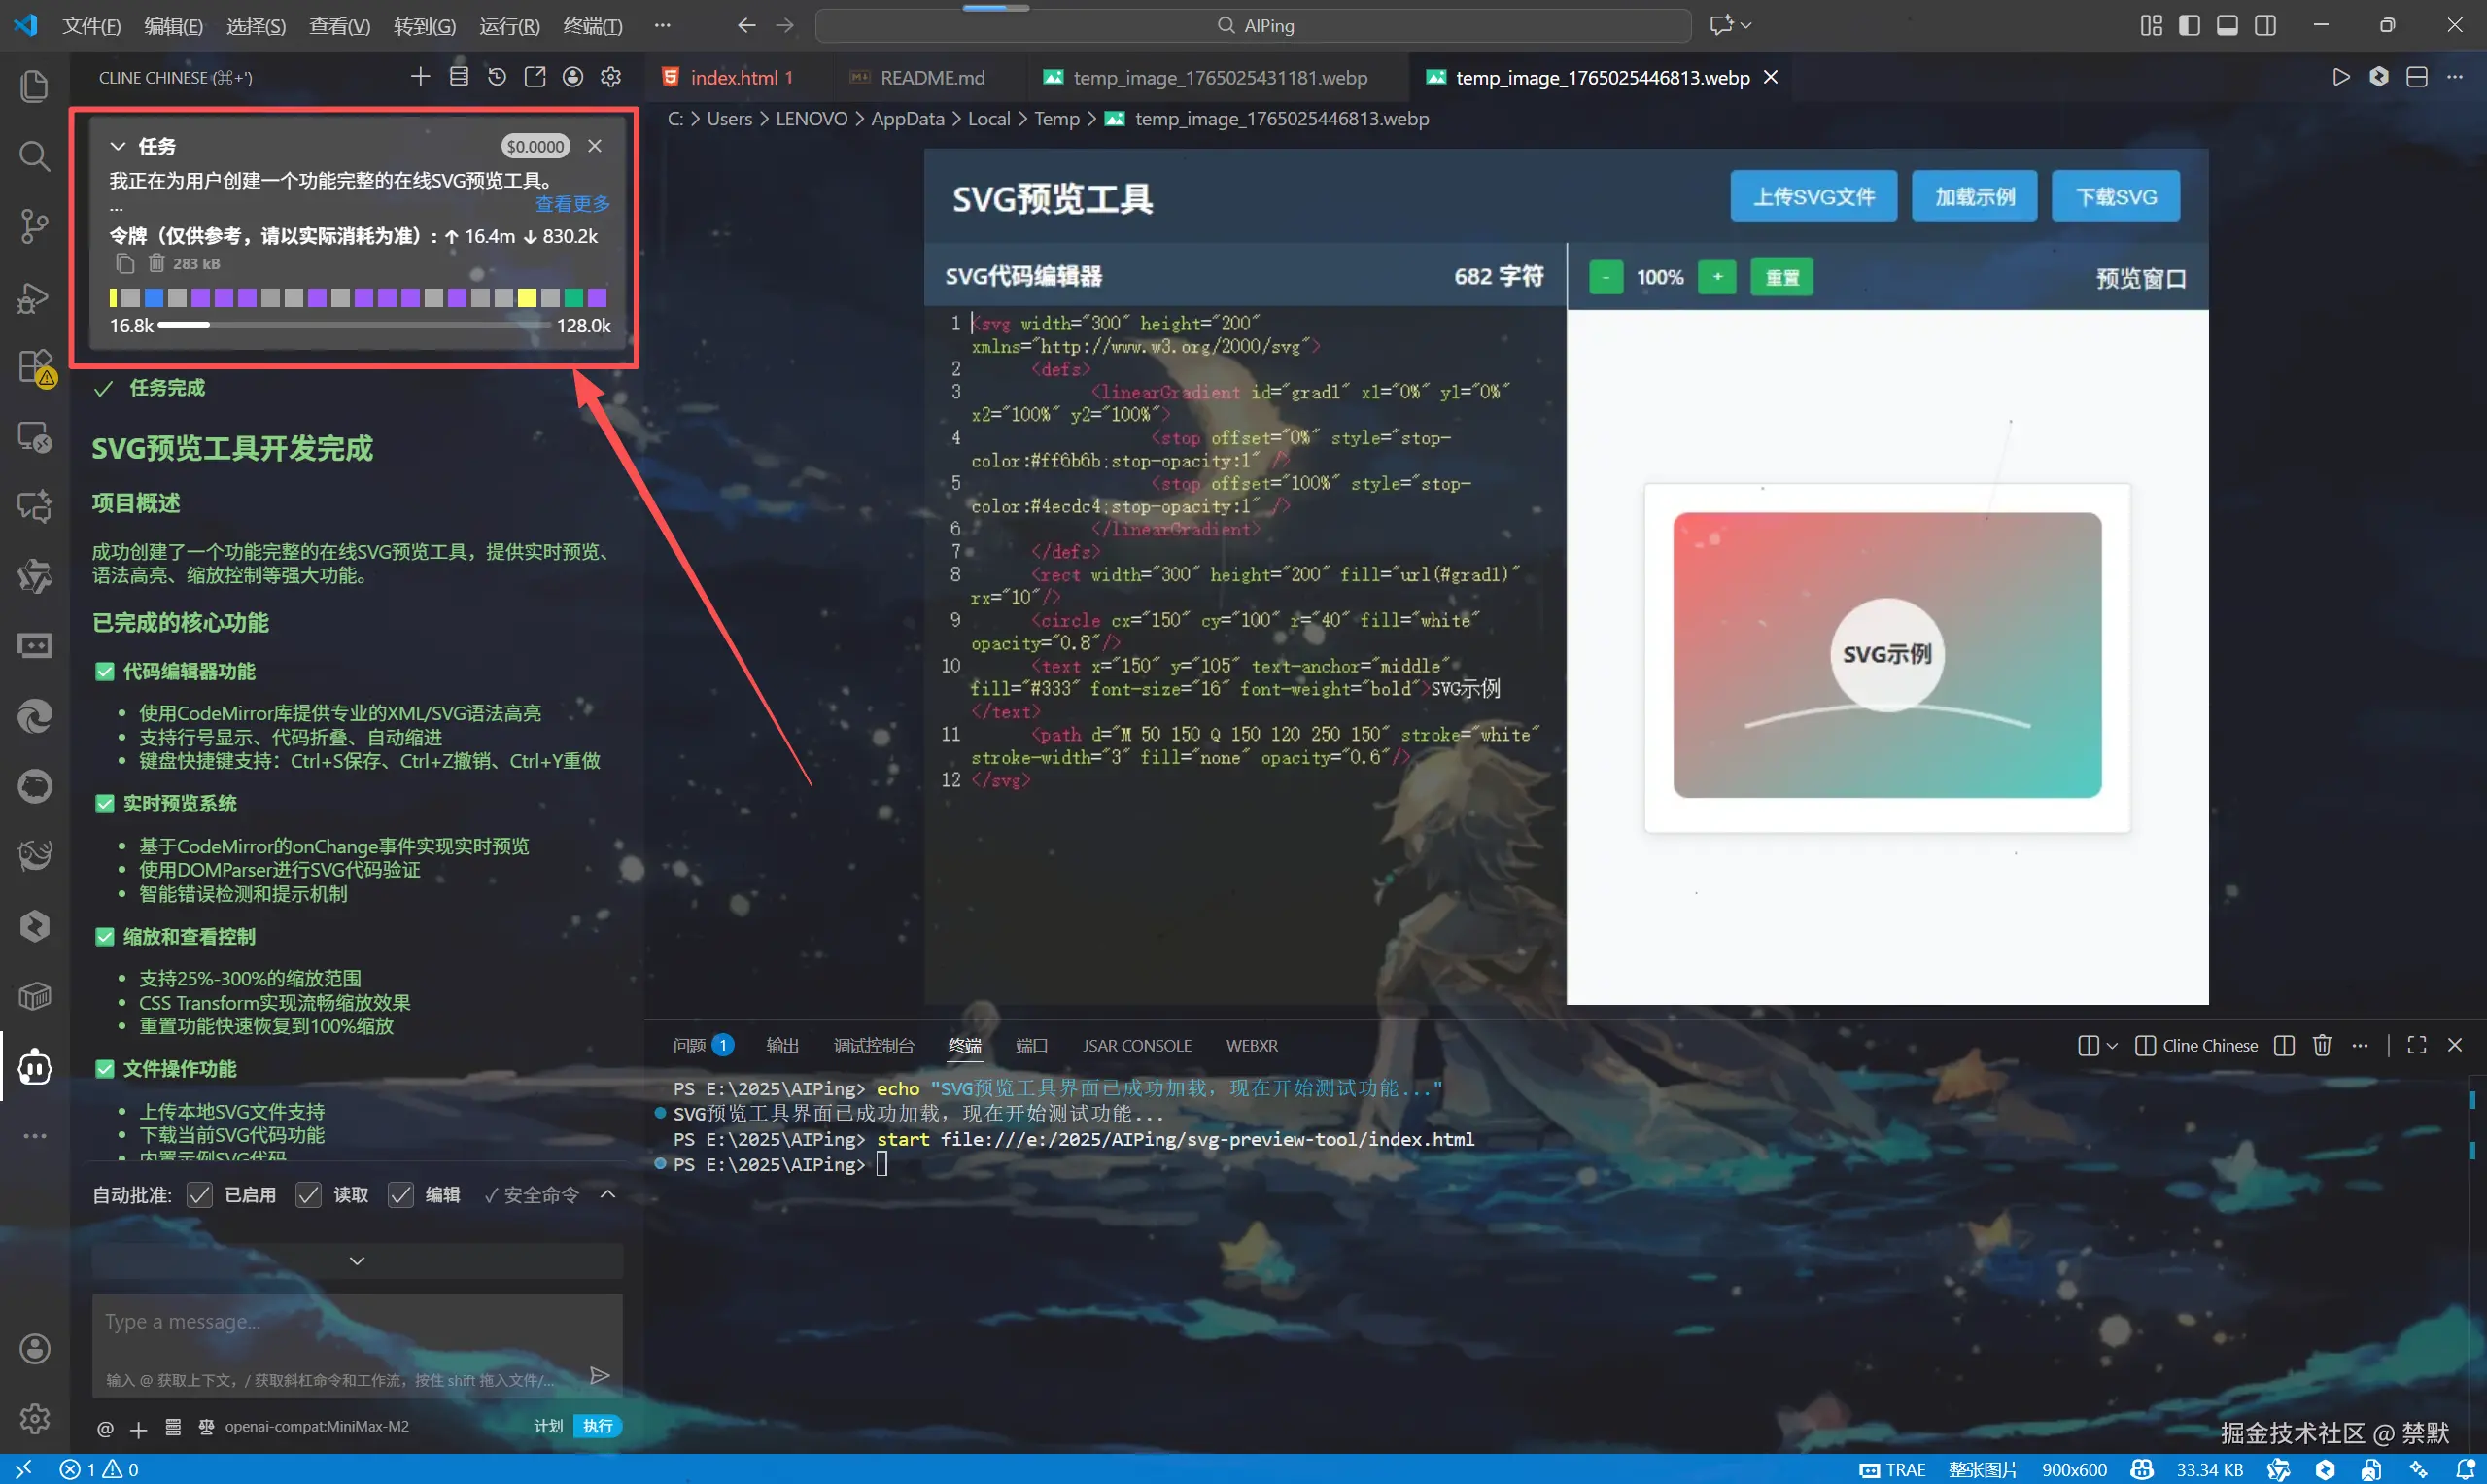Viewport: 2487px width, 1484px height.
Task: Switch to 计划 mode button
Action: click(x=548, y=1426)
